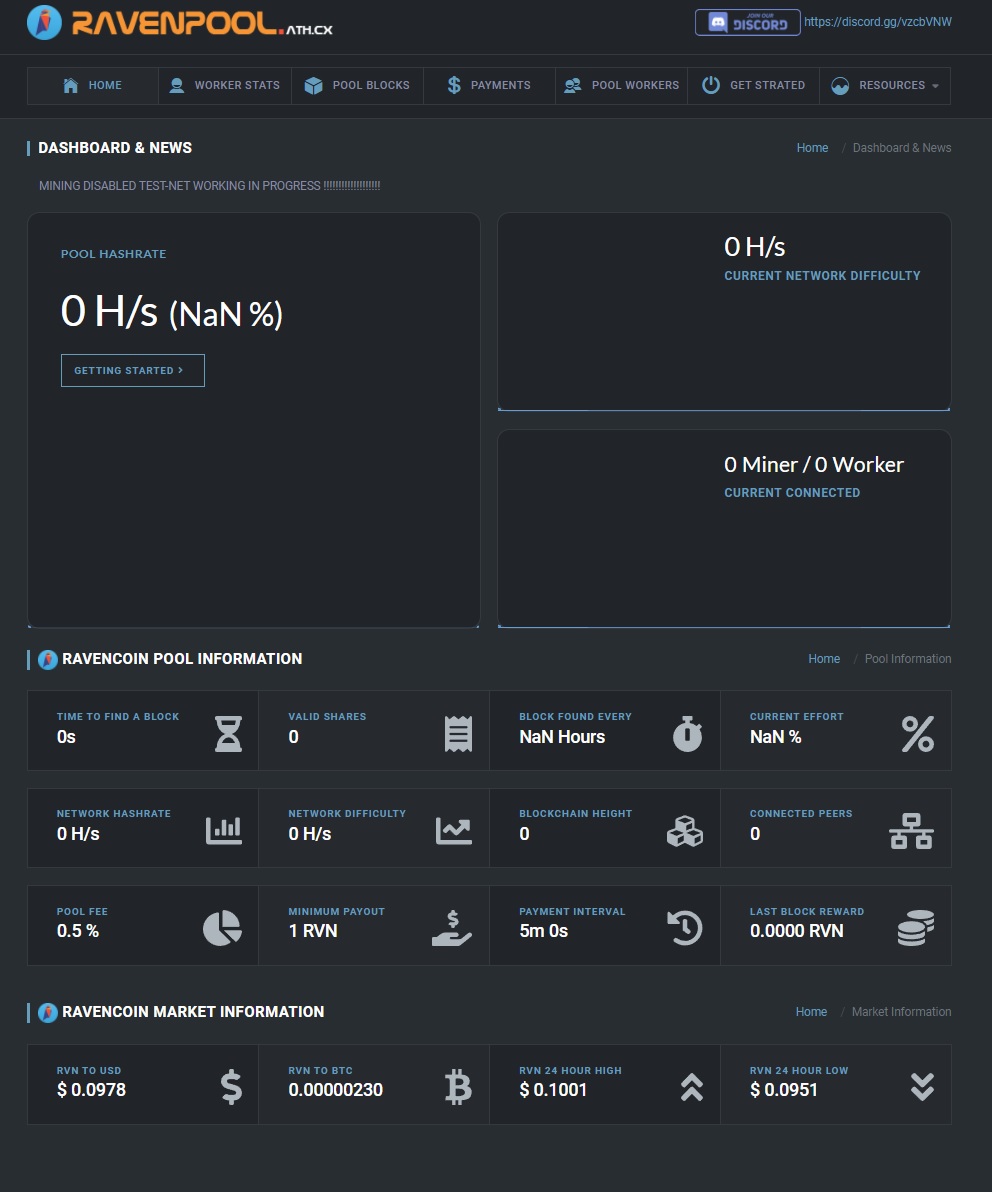Click the RavenPool logo in header
The height and width of the screenshot is (1192, 992).
click(x=180, y=22)
